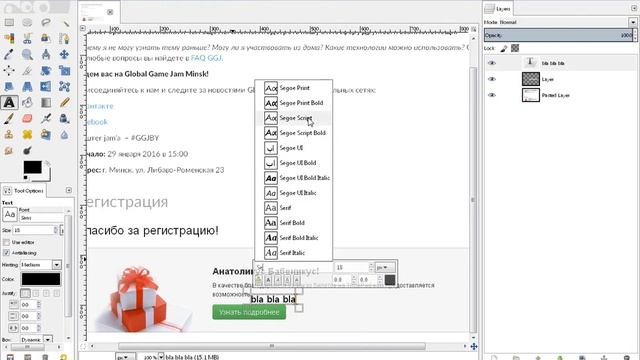Select the Shear tool

pyautogui.click(x=9, y=86)
